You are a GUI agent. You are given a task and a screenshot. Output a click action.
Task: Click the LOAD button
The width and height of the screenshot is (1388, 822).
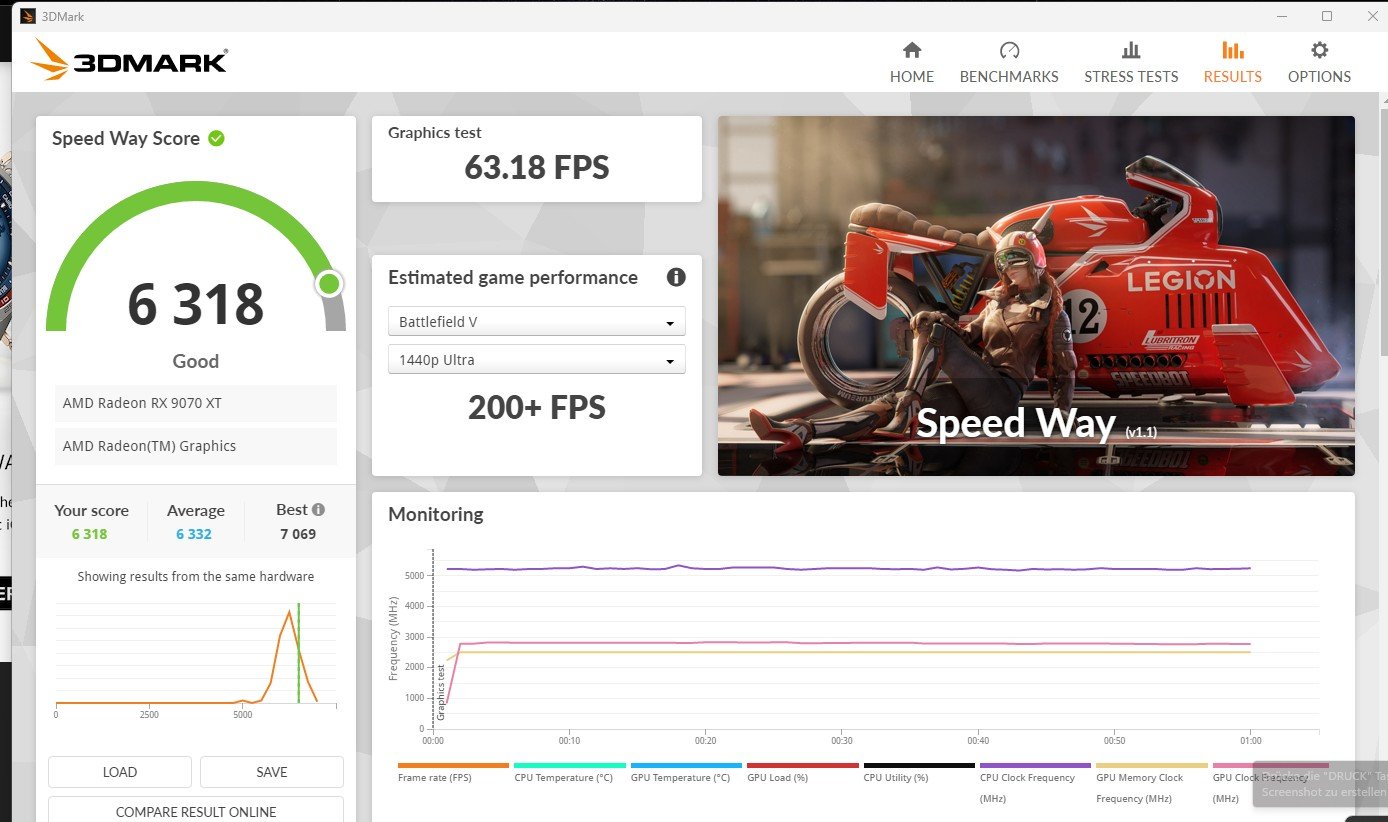(120, 772)
